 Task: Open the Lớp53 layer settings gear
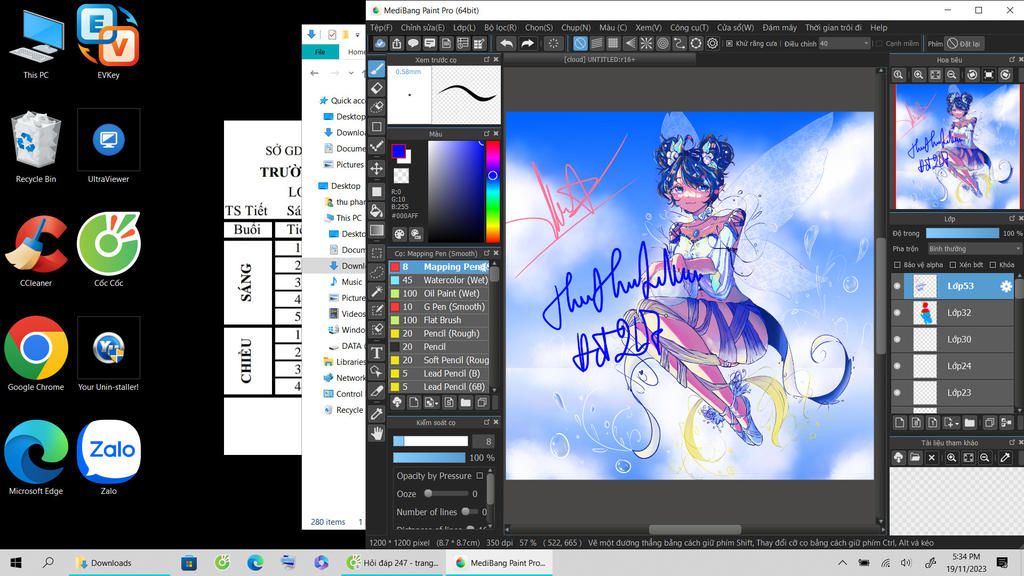[1006, 286]
